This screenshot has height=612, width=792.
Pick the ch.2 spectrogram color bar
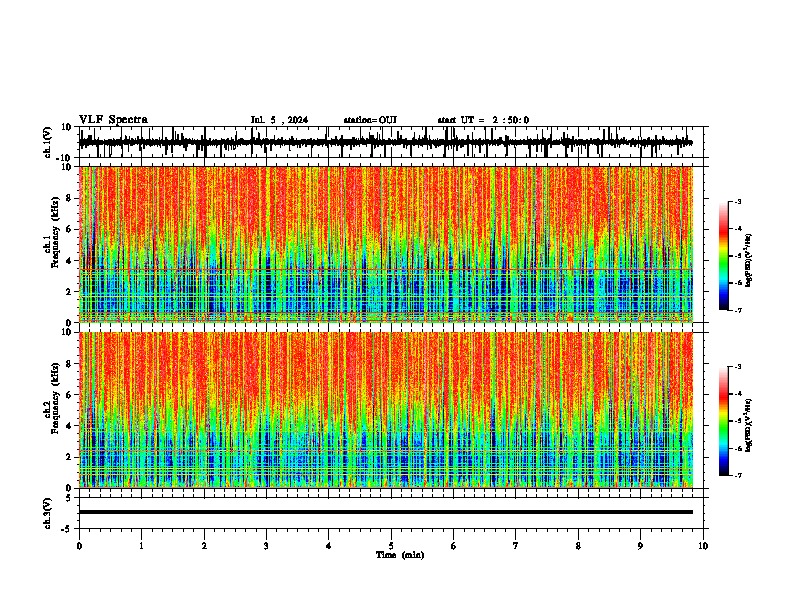[724, 421]
